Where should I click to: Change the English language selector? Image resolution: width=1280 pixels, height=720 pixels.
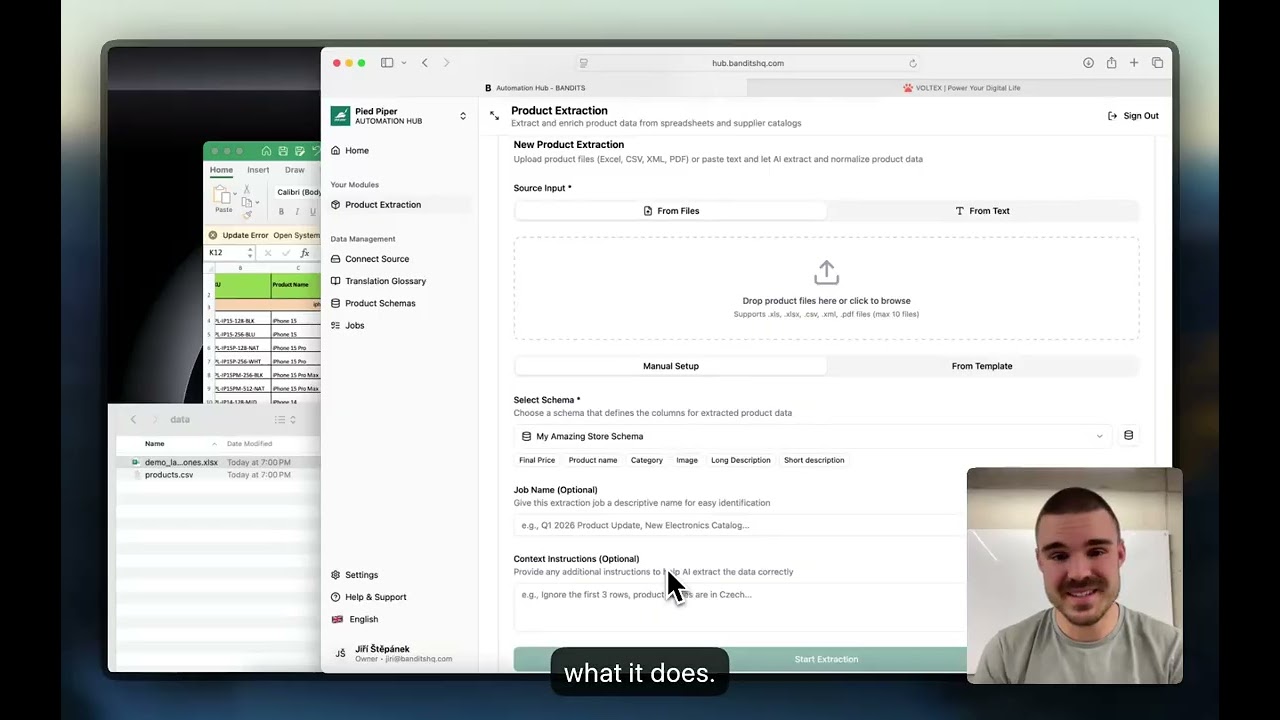click(363, 619)
